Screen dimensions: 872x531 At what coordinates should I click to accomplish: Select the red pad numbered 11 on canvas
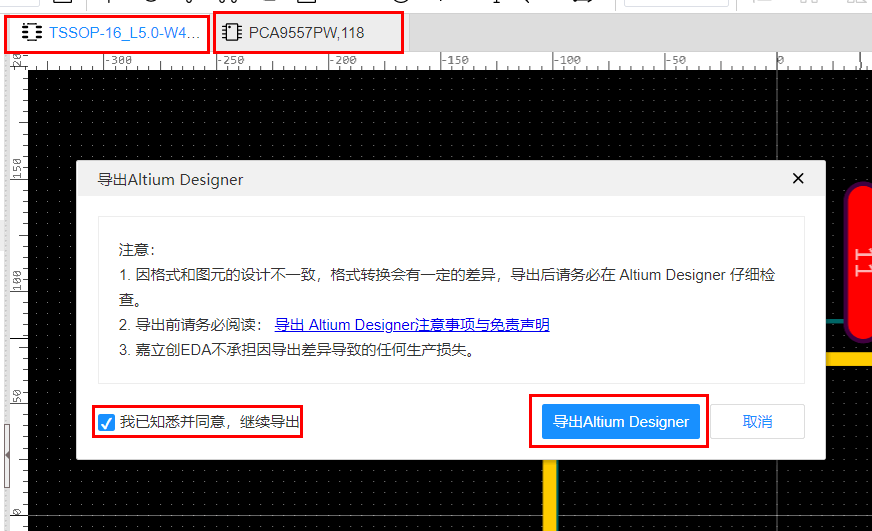point(859,262)
